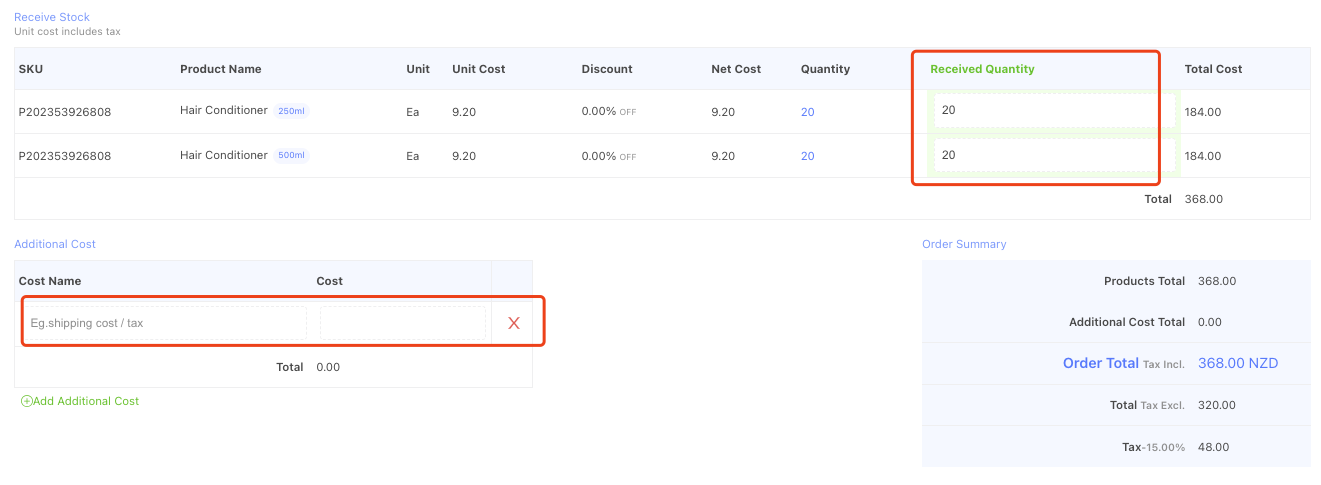Open quantity link 20 for 500ml row
Screen dimensions: 1321x485
pos(807,156)
